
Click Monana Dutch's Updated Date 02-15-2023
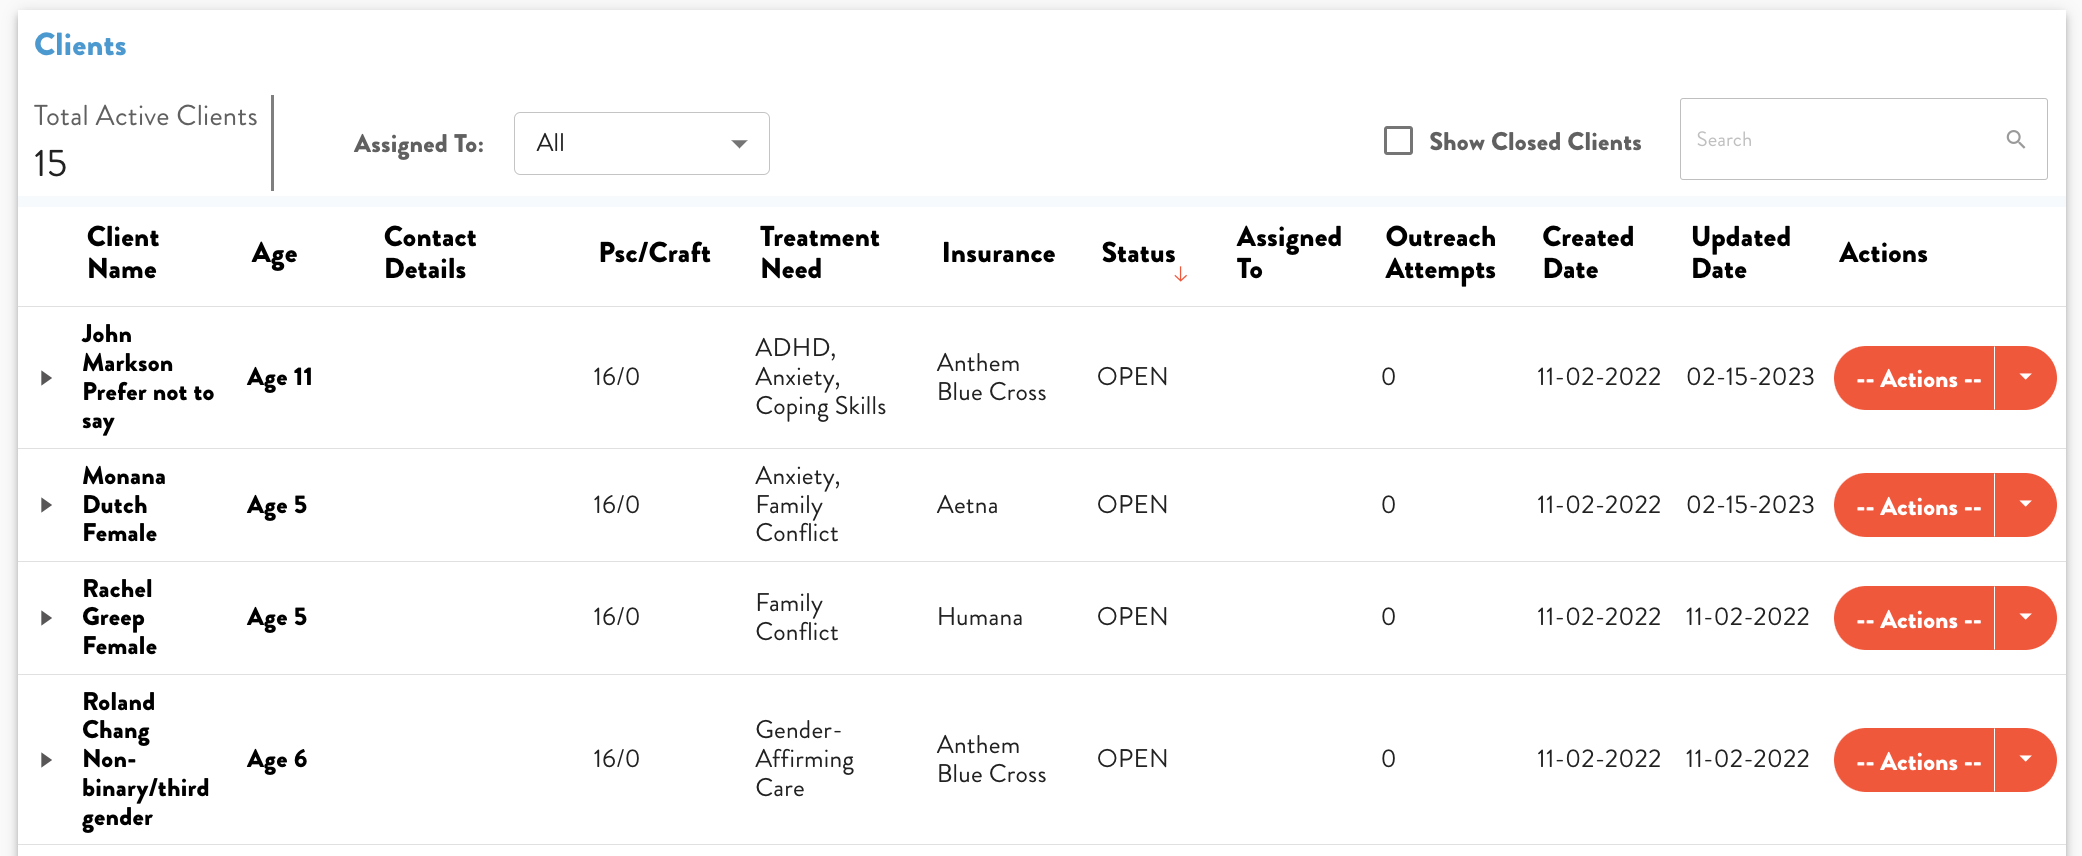tap(1750, 505)
